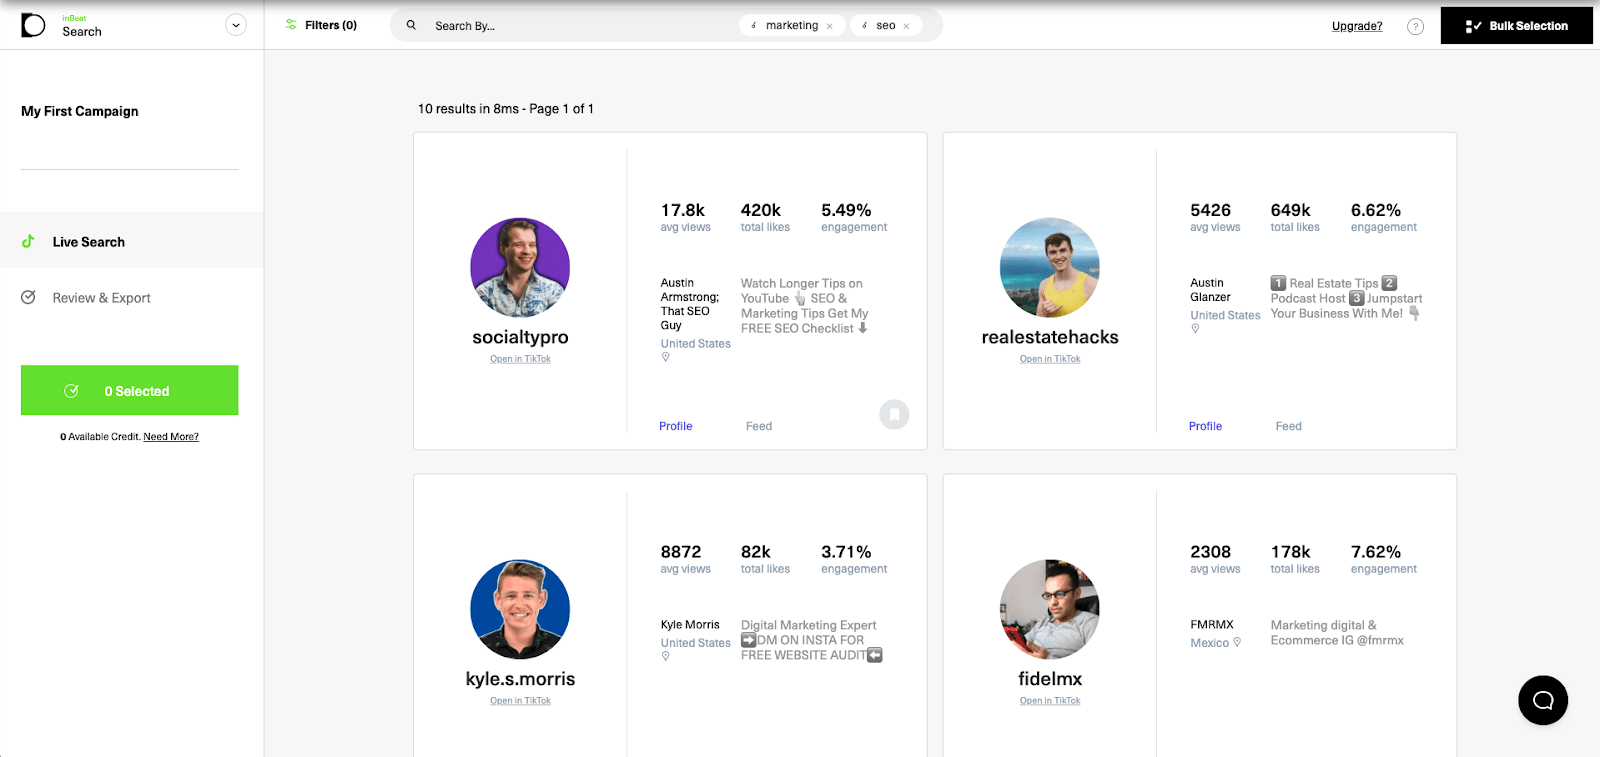The width and height of the screenshot is (1600, 757).
Task: Open the Upgrade link
Action: [x=1357, y=26]
